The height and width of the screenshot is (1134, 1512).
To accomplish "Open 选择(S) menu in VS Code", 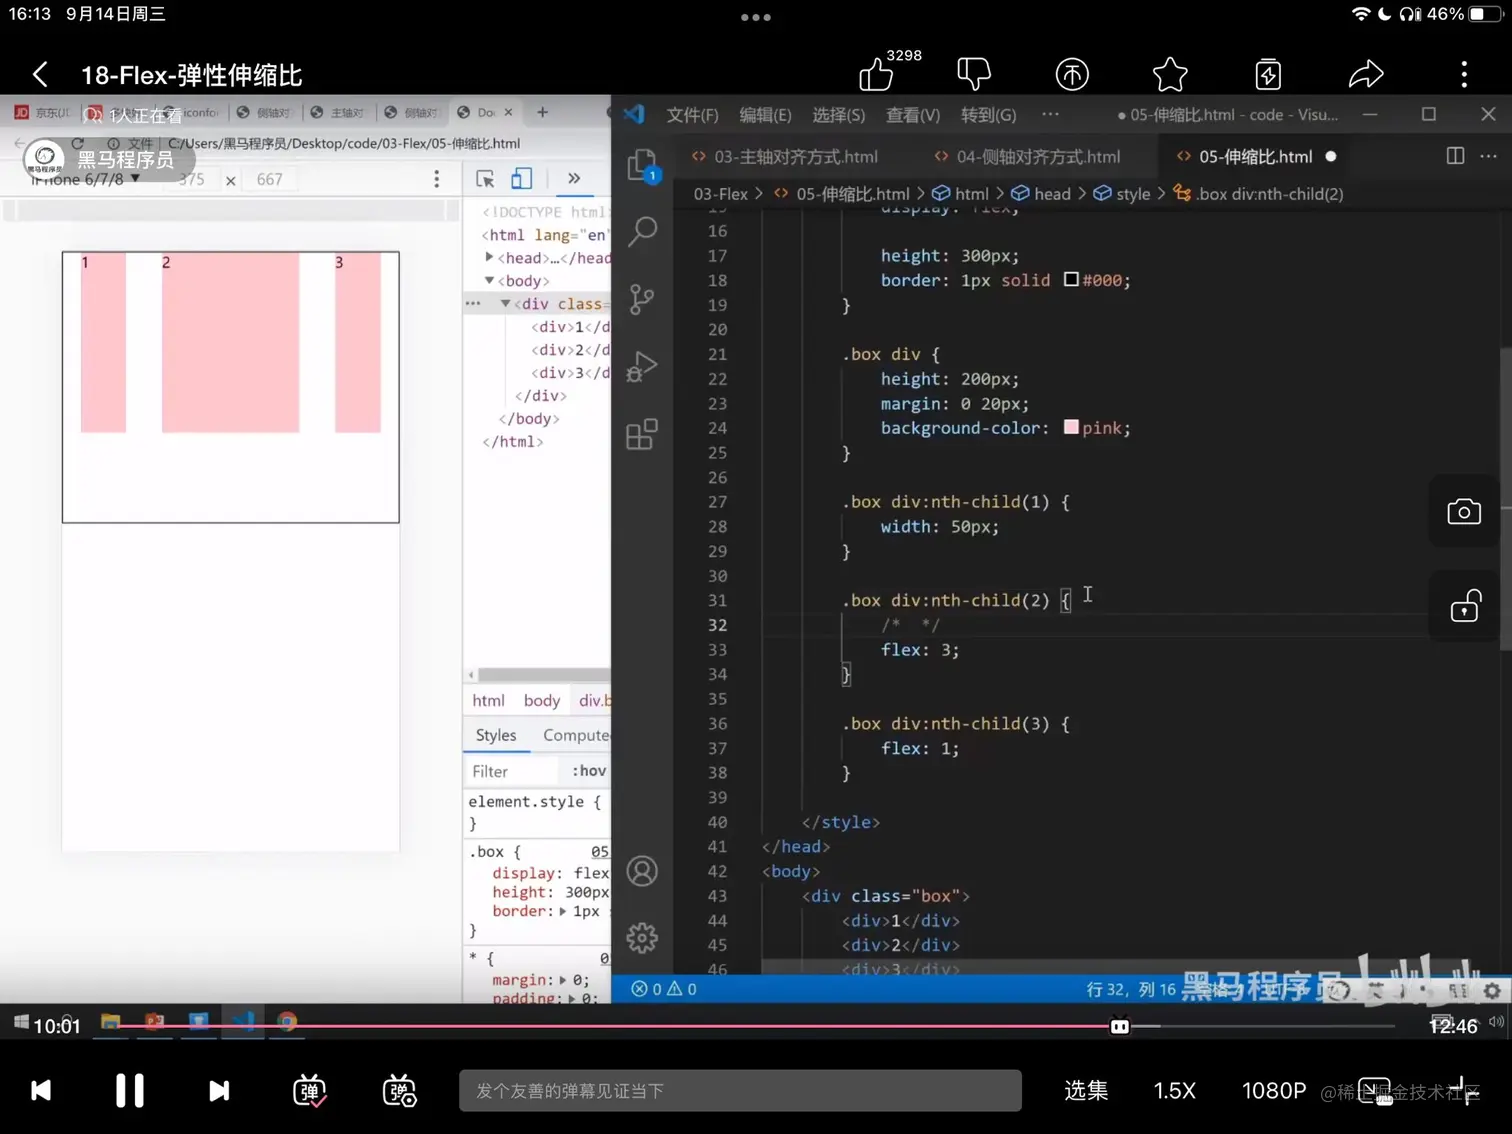I will coord(838,115).
